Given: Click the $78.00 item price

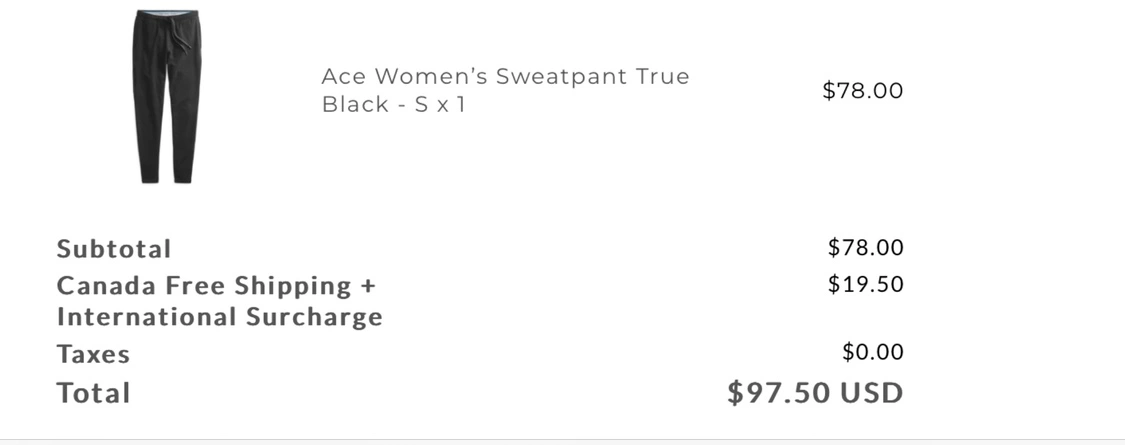Looking at the screenshot, I should (862, 90).
